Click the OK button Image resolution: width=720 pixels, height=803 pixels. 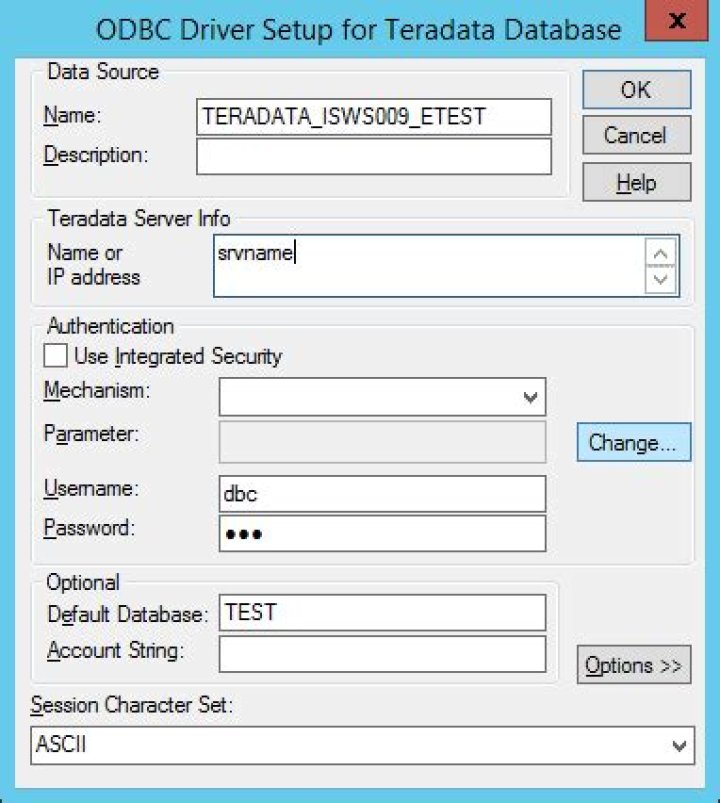coord(636,90)
